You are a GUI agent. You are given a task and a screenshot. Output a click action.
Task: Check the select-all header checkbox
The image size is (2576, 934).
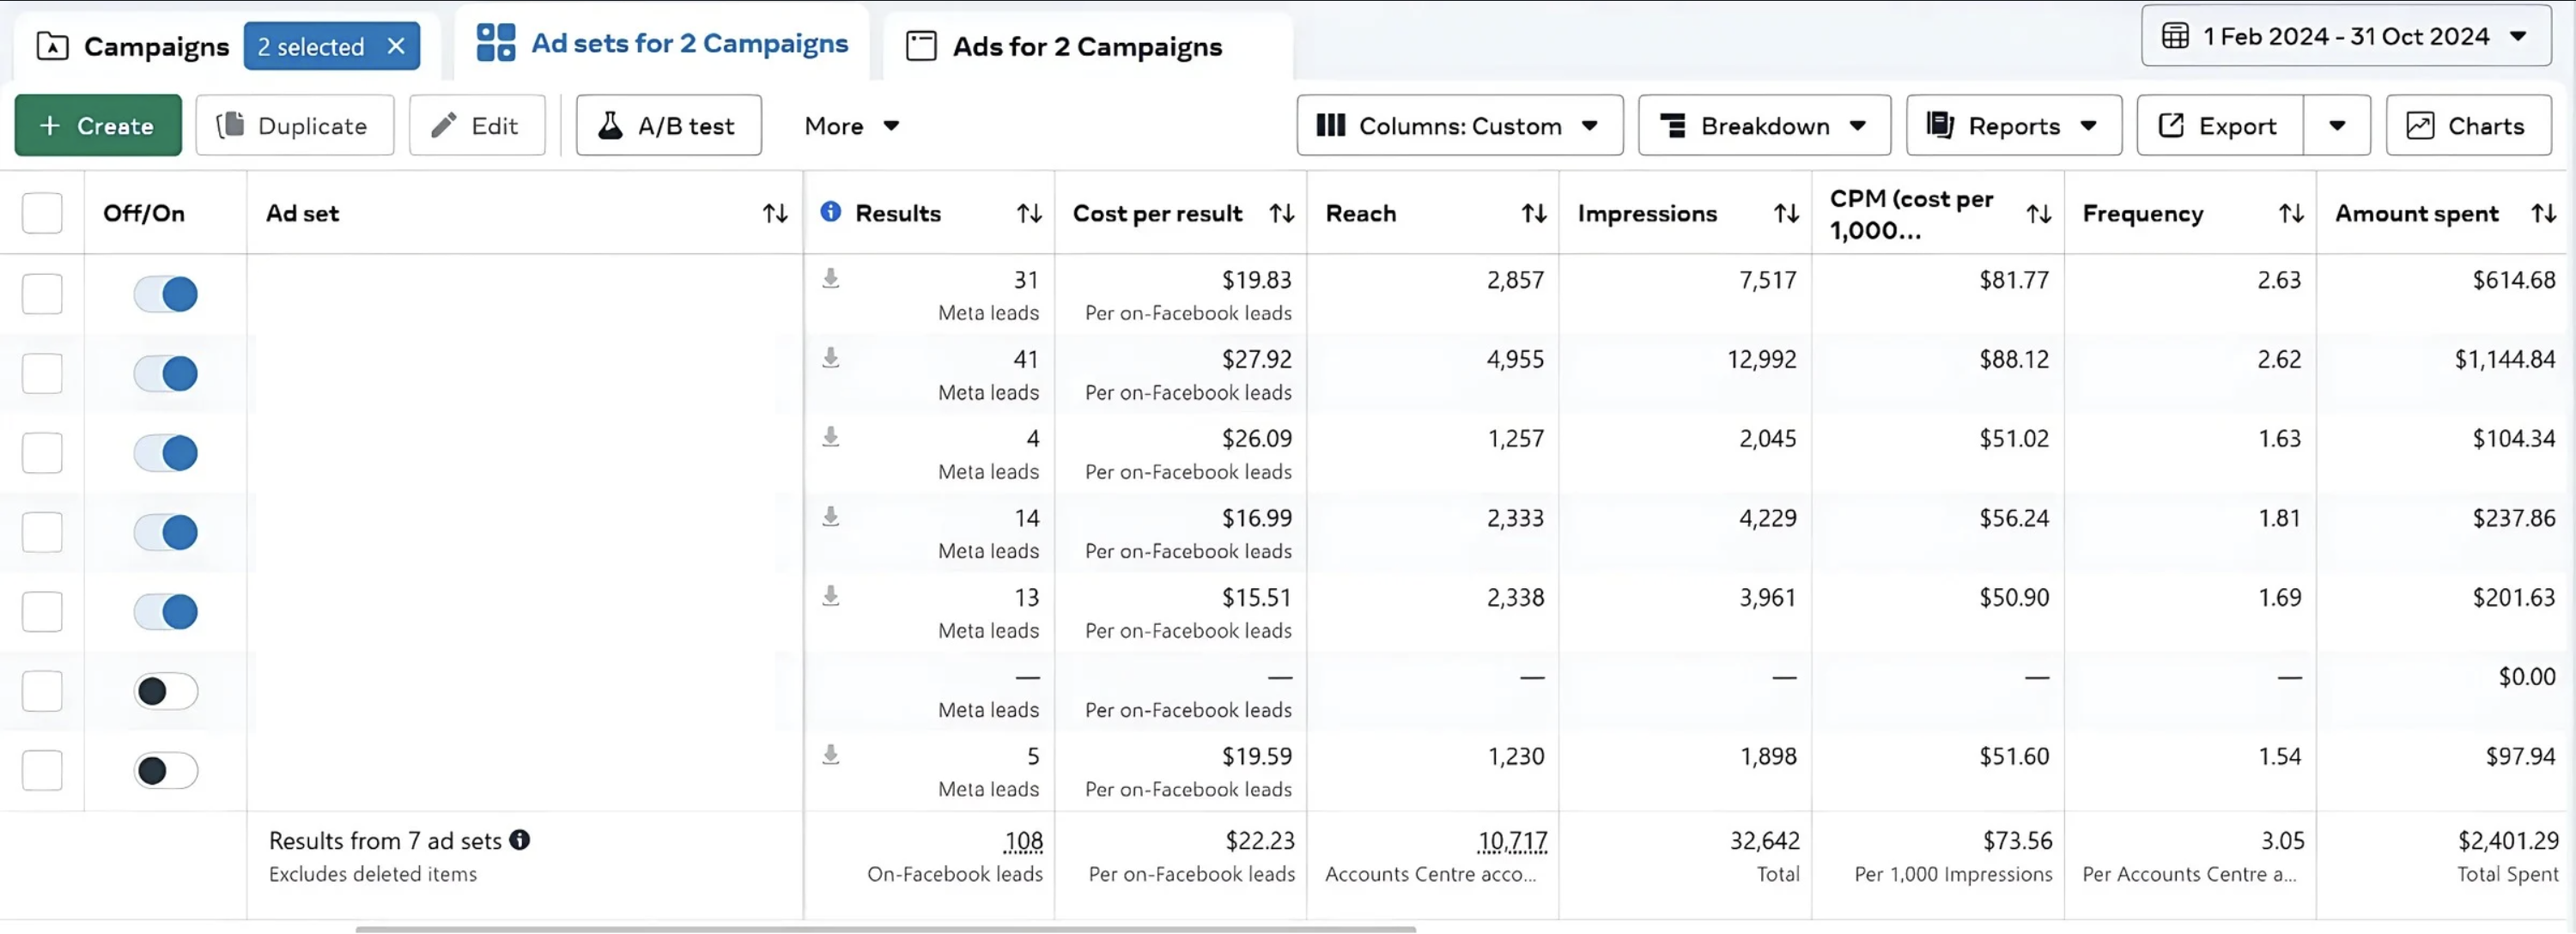coord(42,213)
